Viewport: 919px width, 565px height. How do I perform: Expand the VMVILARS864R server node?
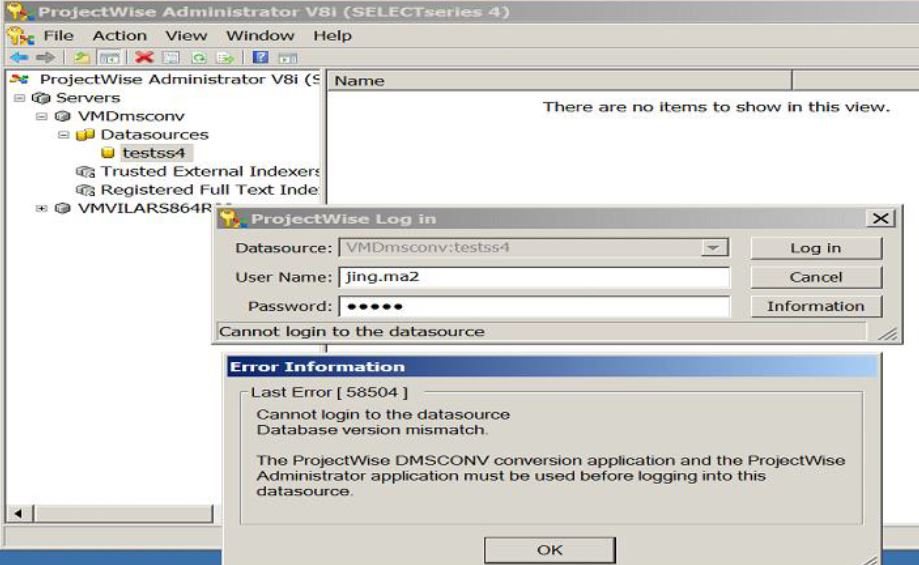41,208
